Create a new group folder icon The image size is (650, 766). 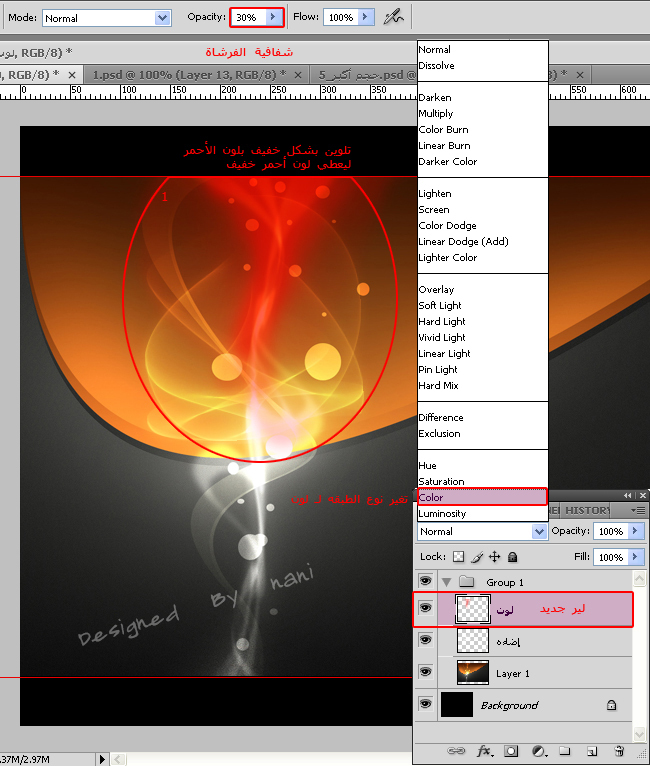click(565, 750)
